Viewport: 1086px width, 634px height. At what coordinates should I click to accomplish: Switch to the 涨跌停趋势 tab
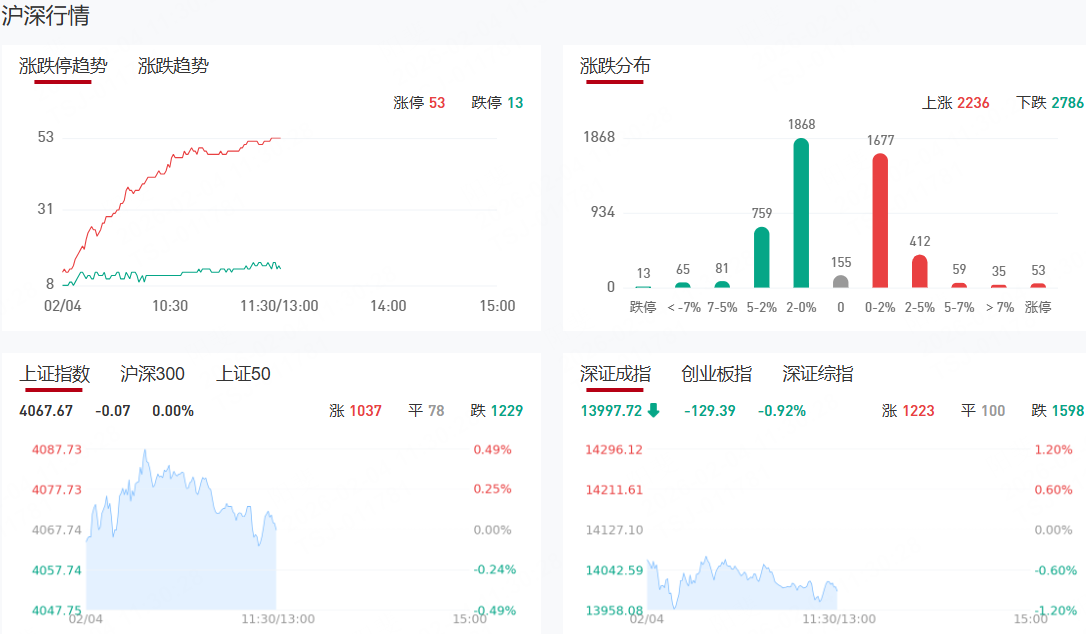tap(63, 67)
